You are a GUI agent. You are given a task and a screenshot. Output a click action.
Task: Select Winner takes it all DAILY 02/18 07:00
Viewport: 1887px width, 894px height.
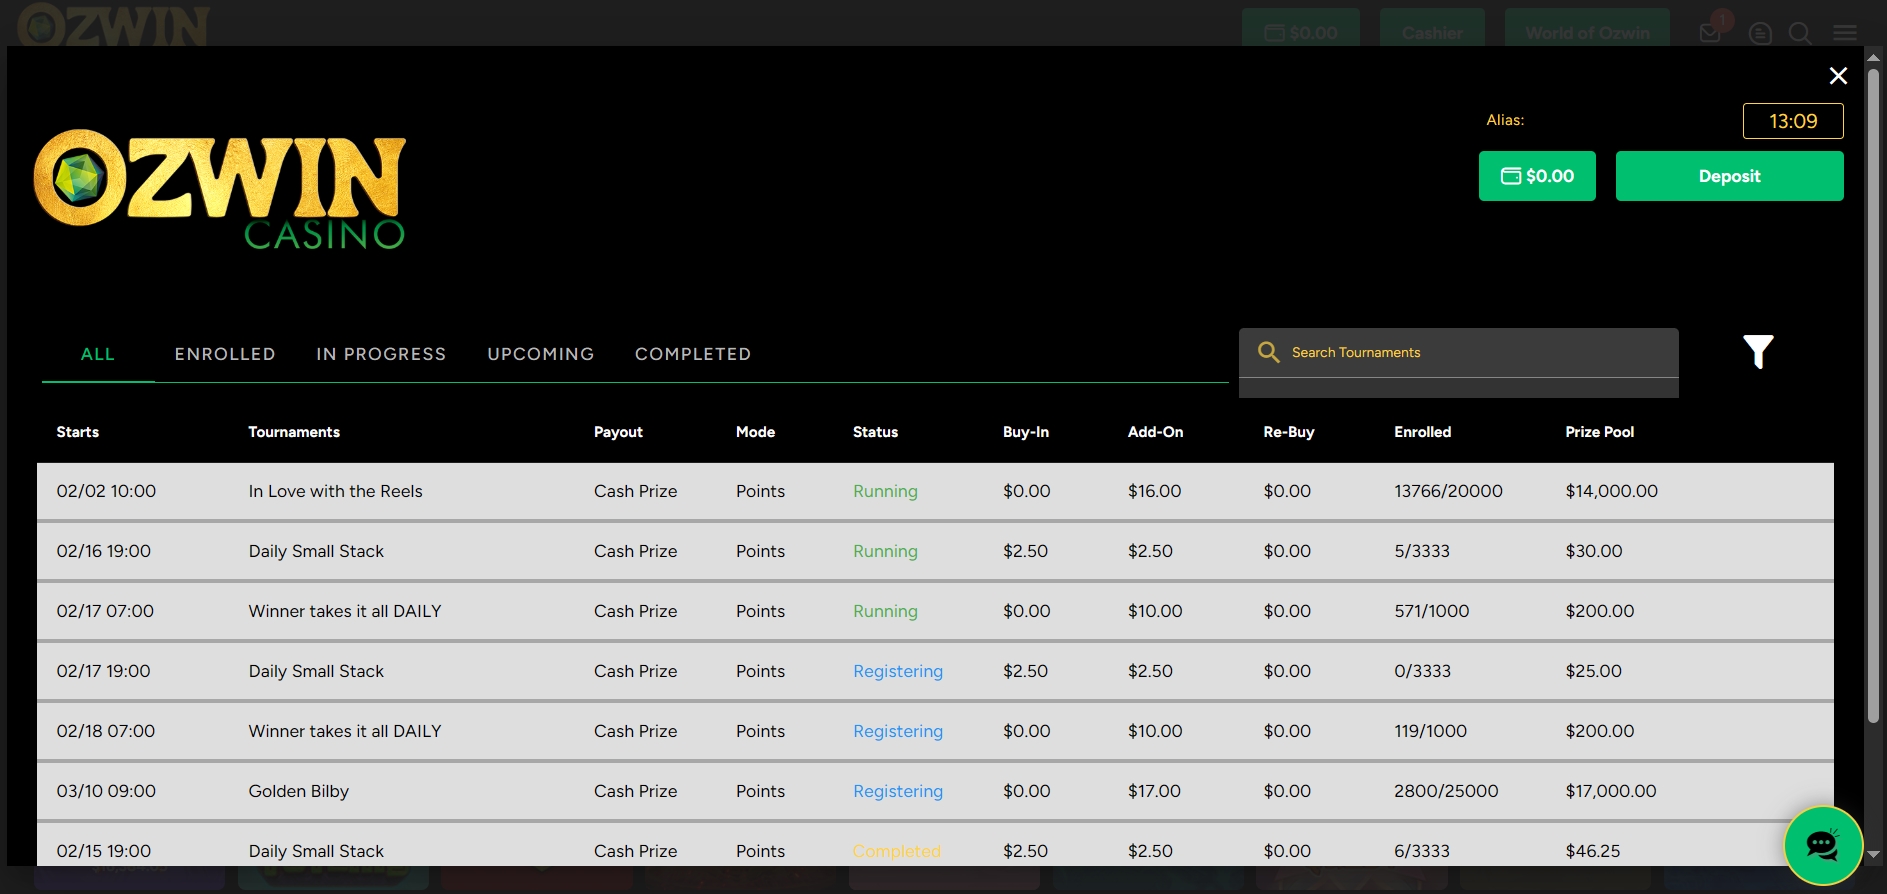click(x=935, y=731)
